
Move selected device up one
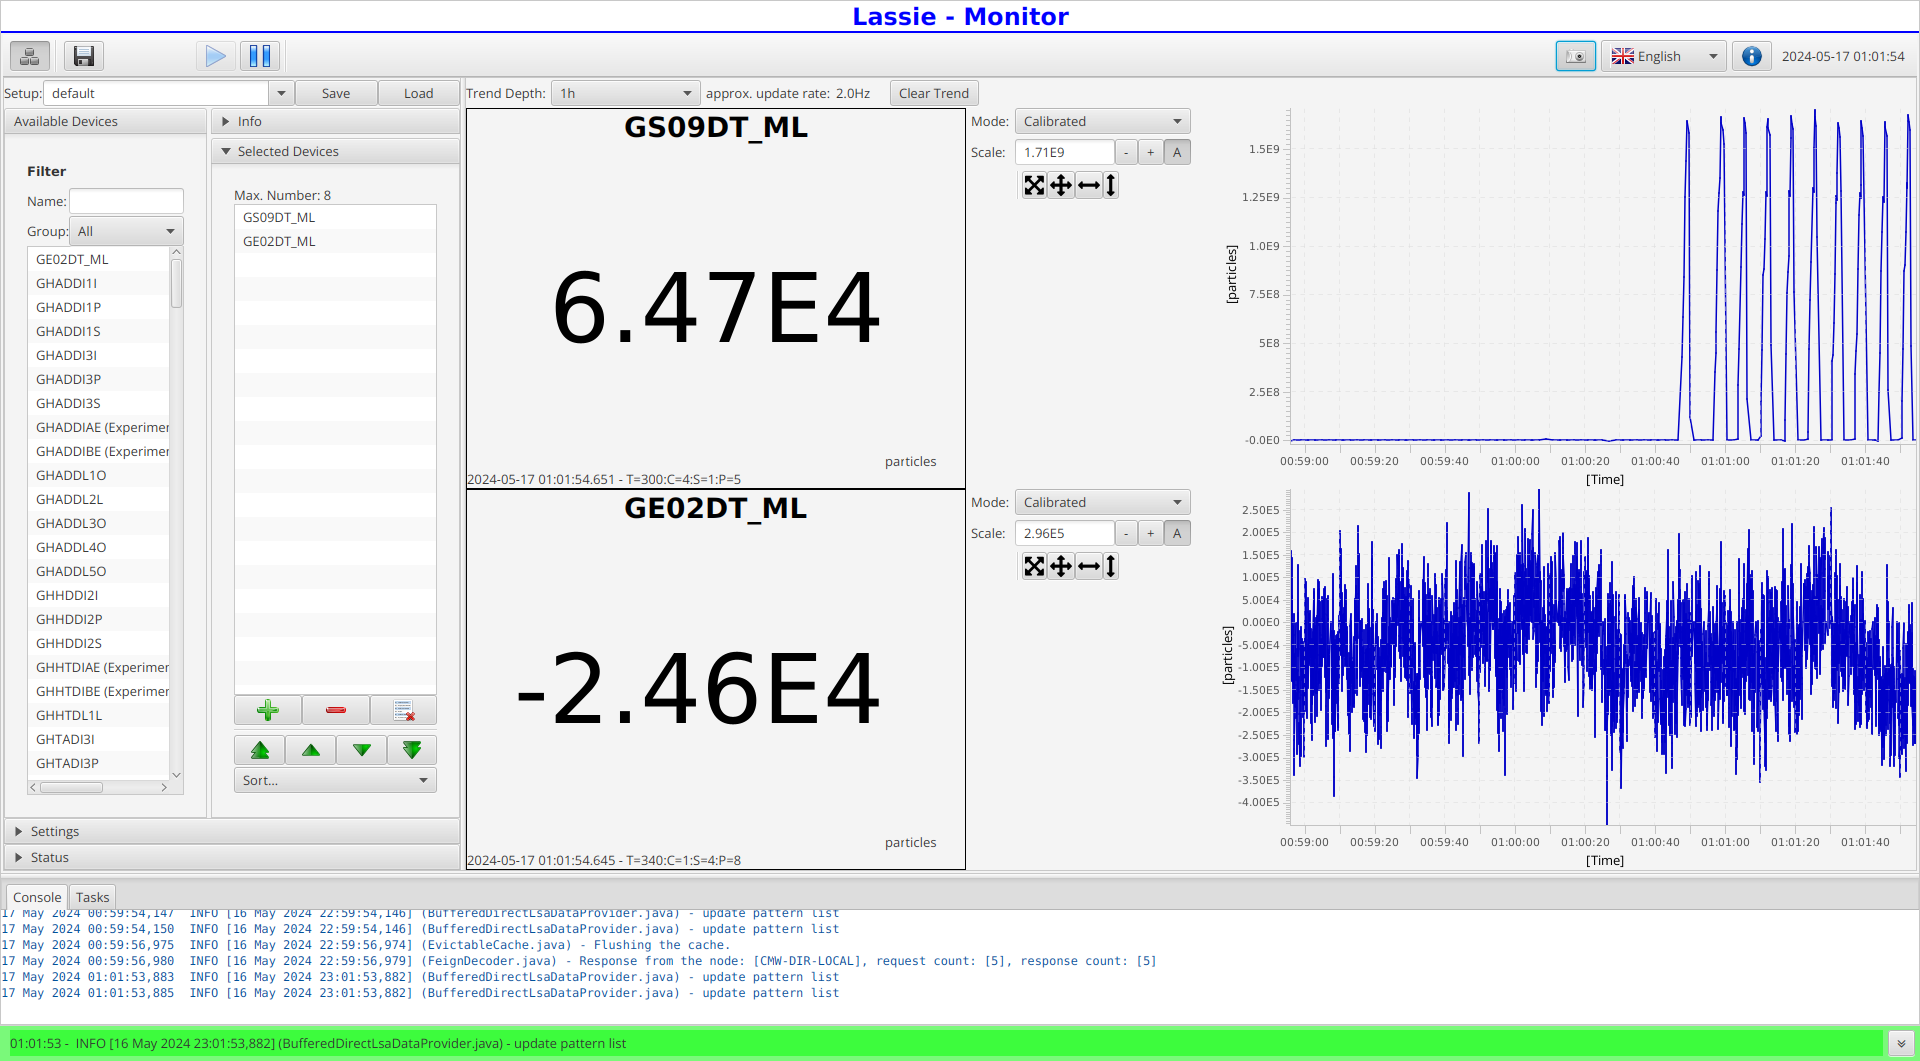(311, 750)
